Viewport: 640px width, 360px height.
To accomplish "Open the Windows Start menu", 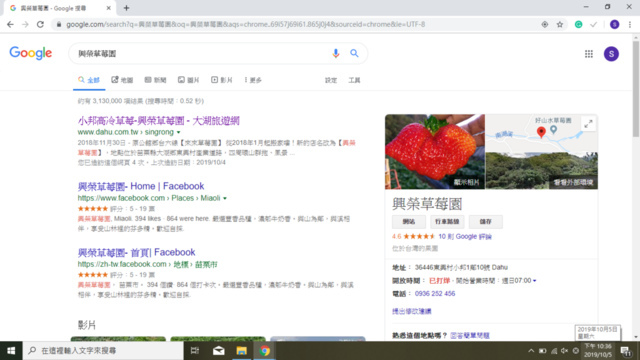I will coord(11,351).
